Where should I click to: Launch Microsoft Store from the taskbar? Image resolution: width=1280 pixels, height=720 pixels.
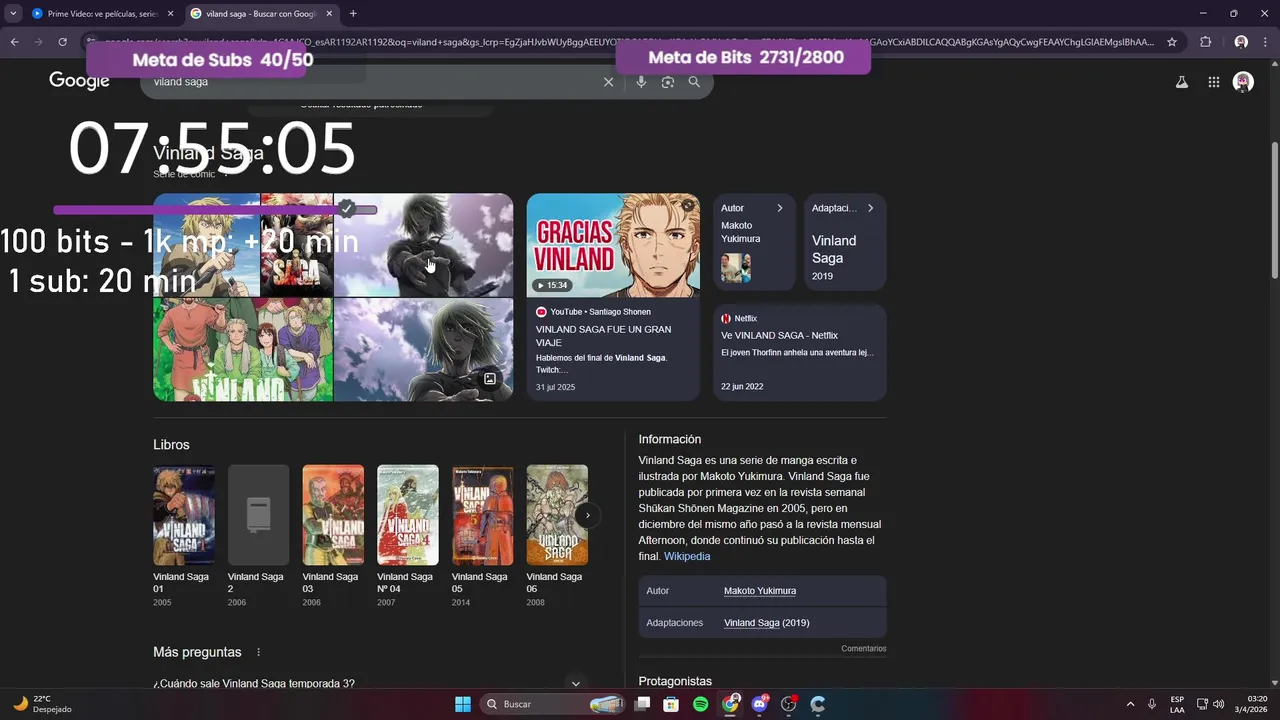point(671,704)
